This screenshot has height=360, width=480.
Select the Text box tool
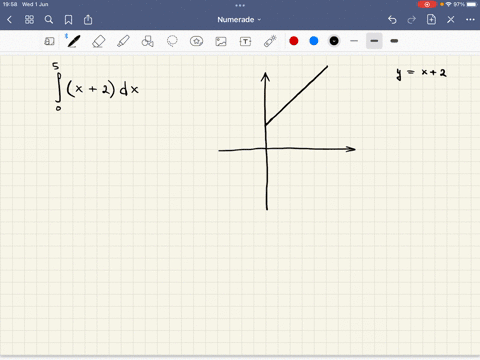[x=245, y=41]
